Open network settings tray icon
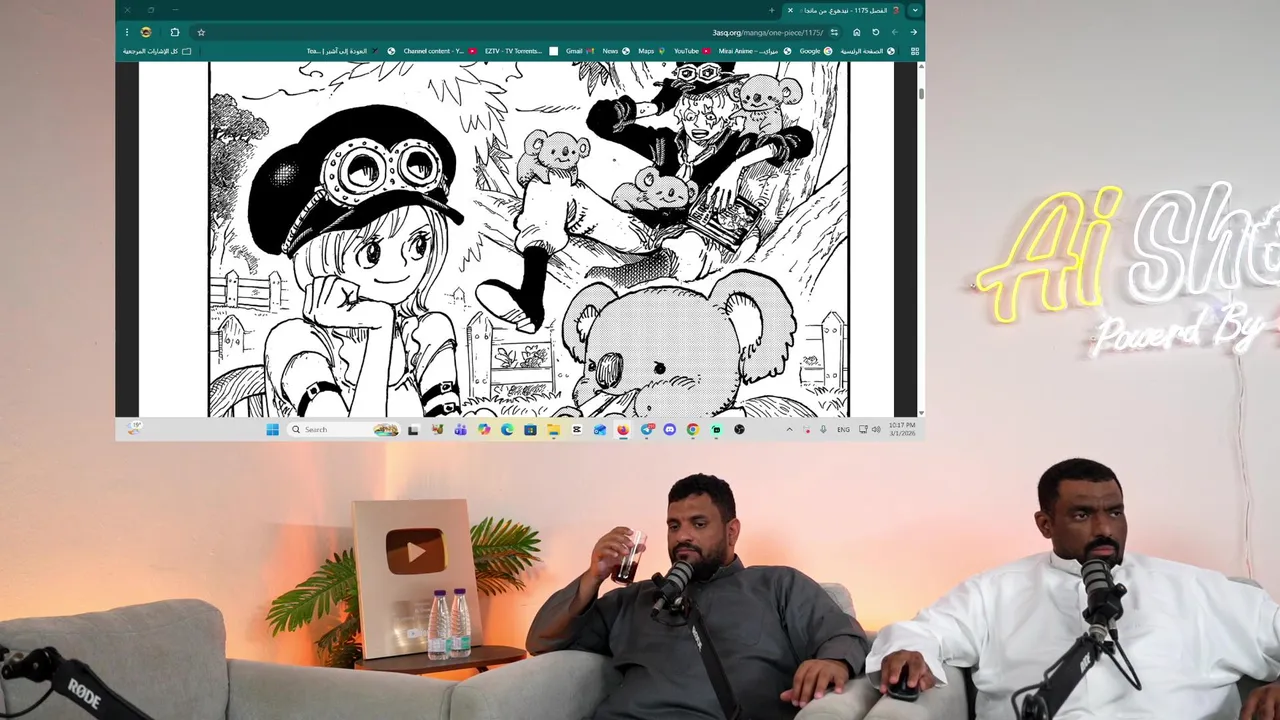 pos(864,429)
